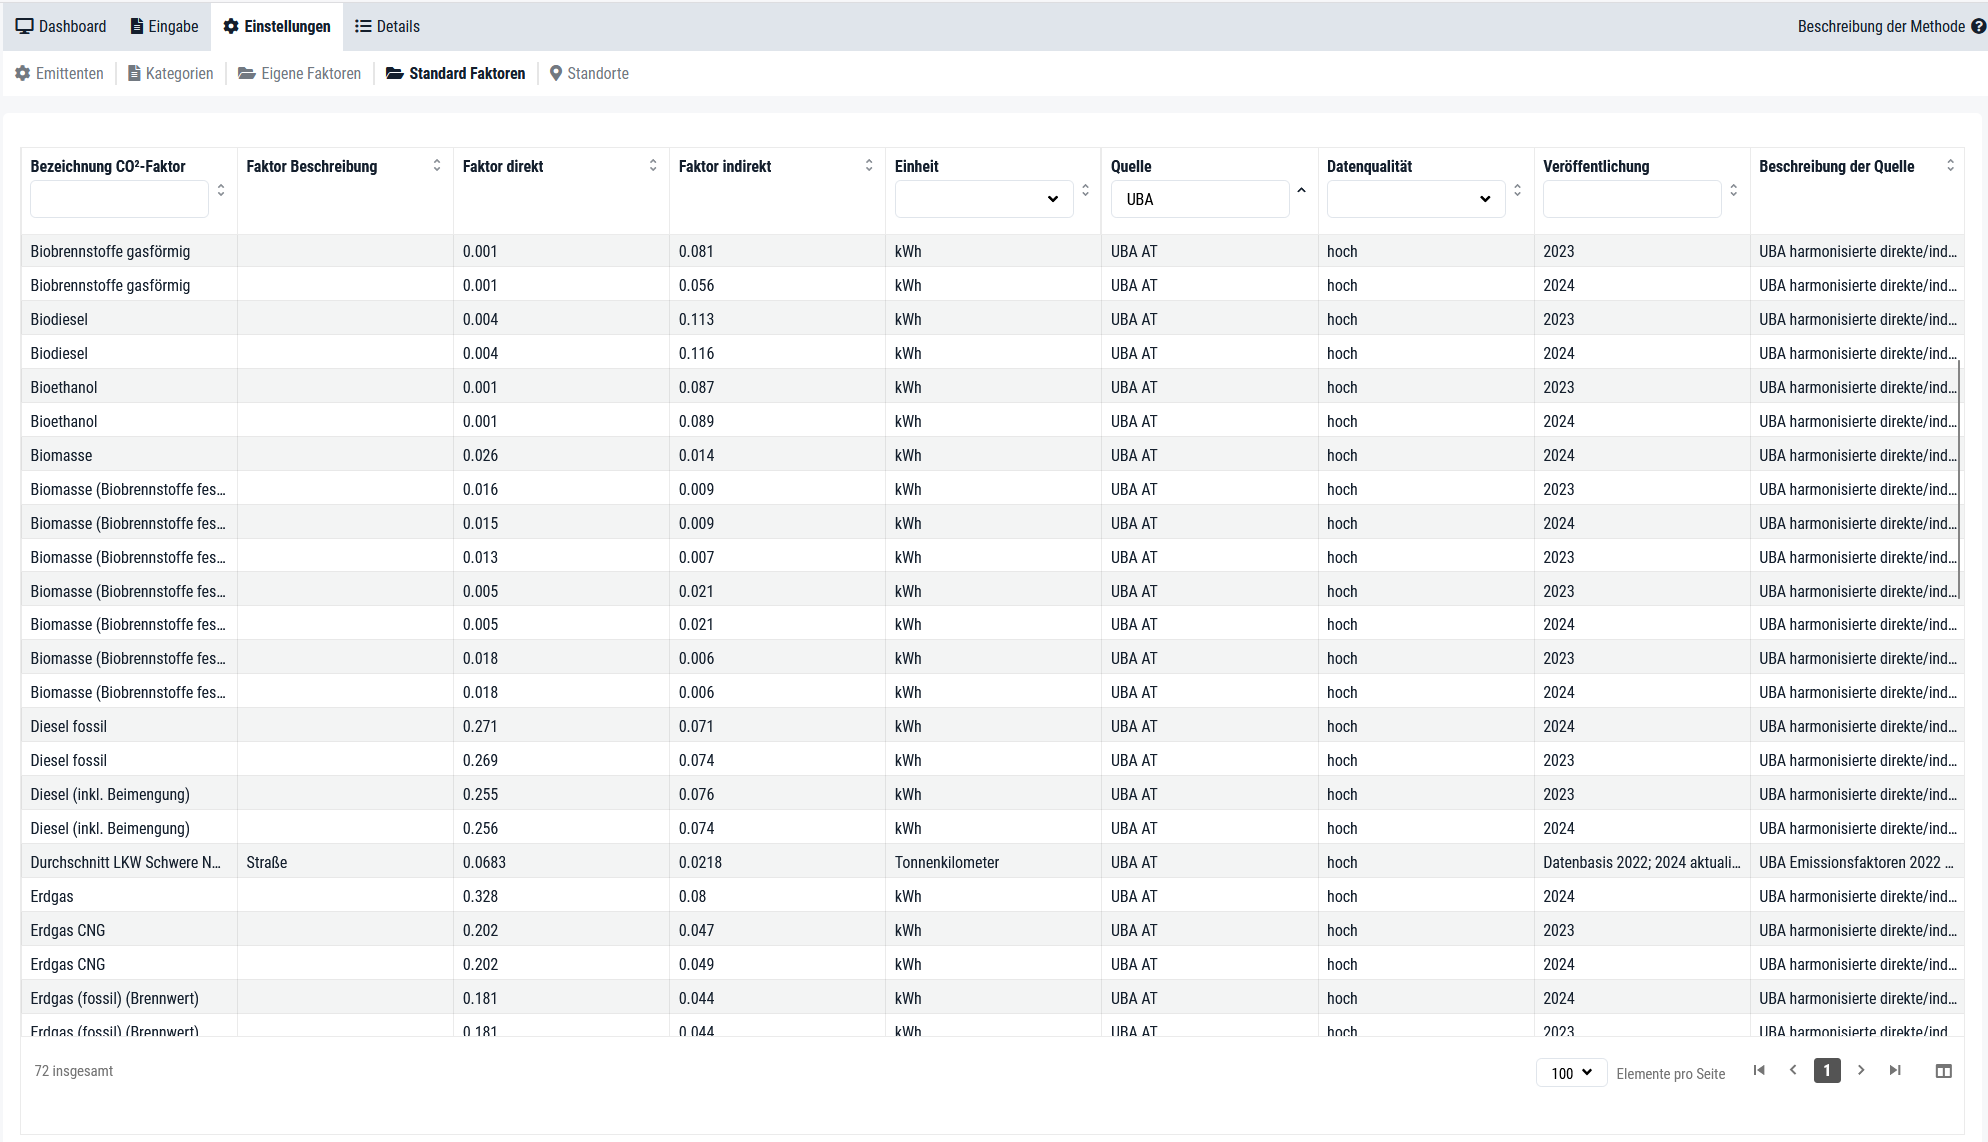Image resolution: width=1988 pixels, height=1142 pixels.
Task: Click the Eigene Faktoren folder icon
Action: point(246,73)
